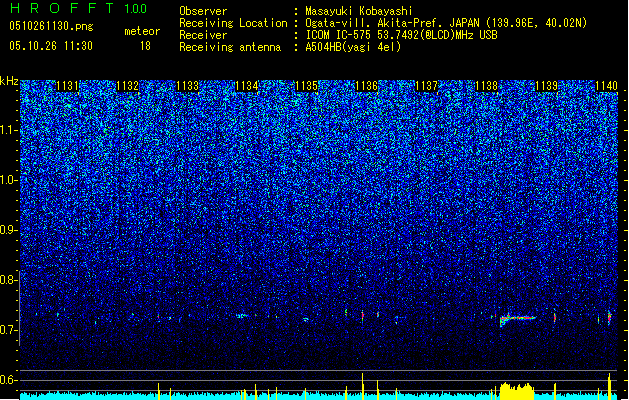The height and width of the screenshot is (400, 629).
Task: Click the 1.1 frequency axis label
Action: pyautogui.click(x=9, y=130)
